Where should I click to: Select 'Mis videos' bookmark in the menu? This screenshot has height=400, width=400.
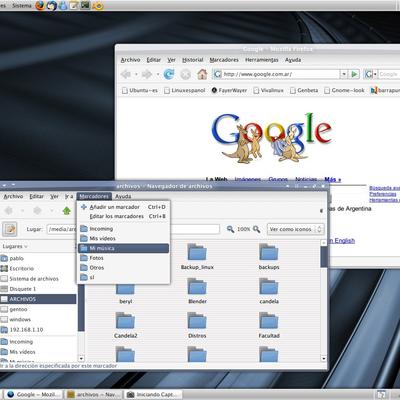pos(123,238)
